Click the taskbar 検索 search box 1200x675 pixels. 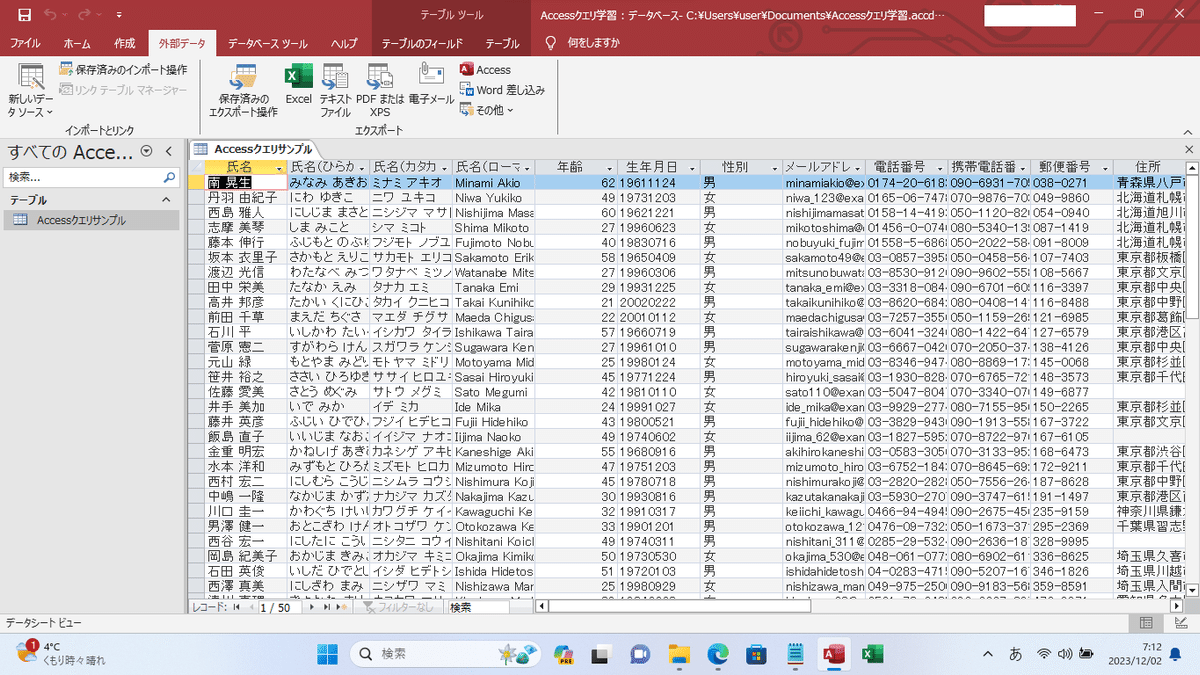point(447,653)
